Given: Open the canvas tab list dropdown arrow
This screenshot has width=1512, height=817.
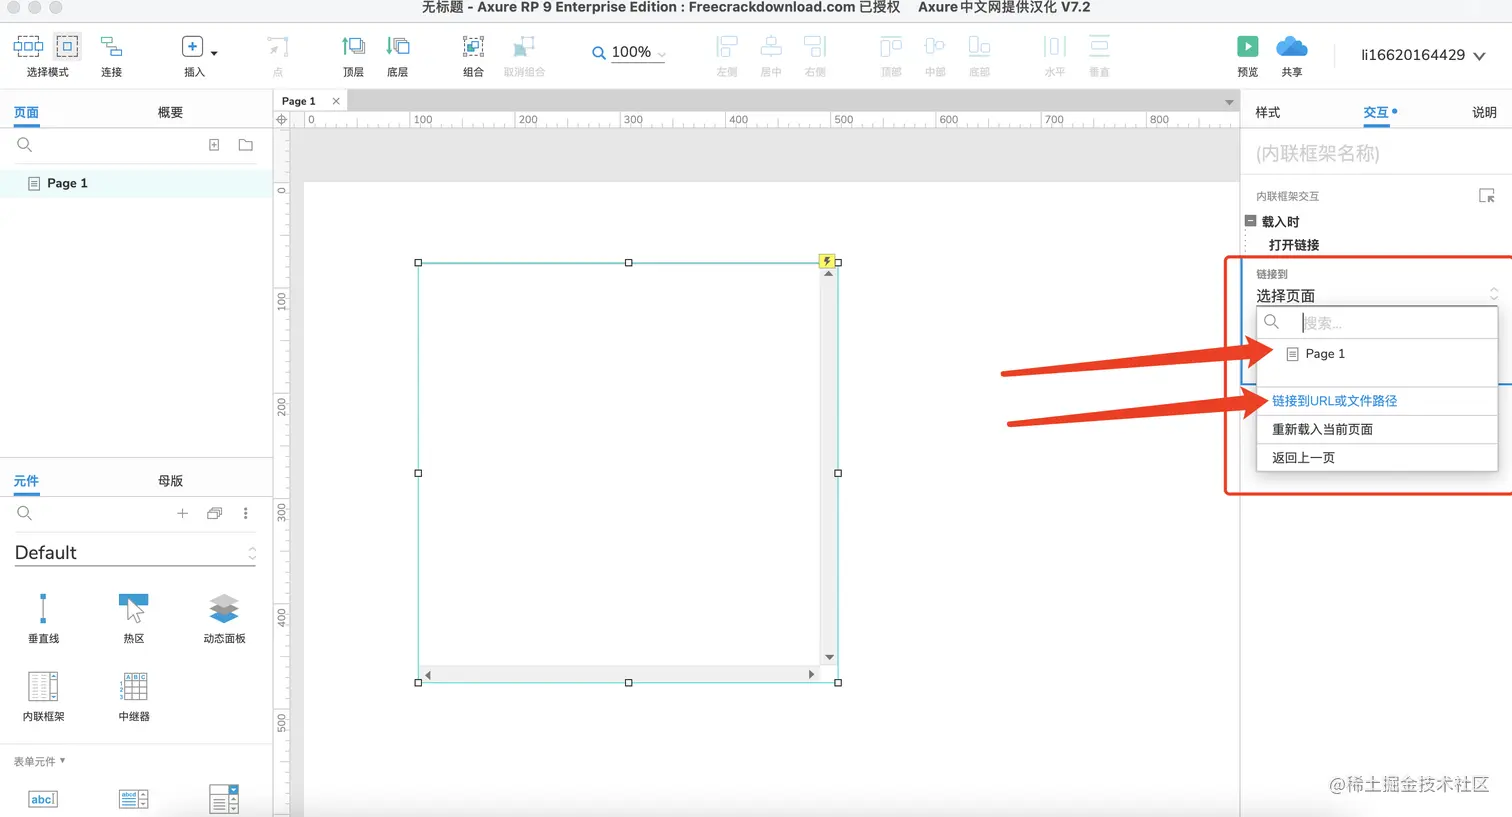Looking at the screenshot, I should tap(1229, 102).
